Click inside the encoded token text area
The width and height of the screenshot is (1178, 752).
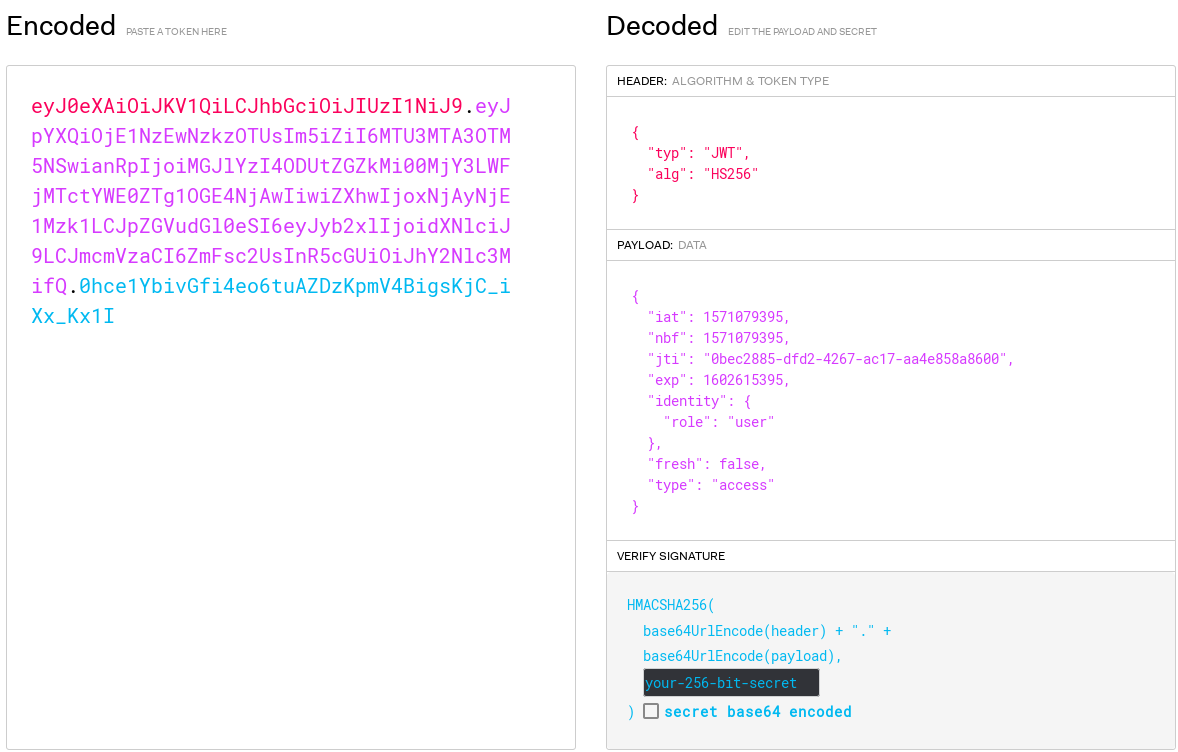coord(291,407)
